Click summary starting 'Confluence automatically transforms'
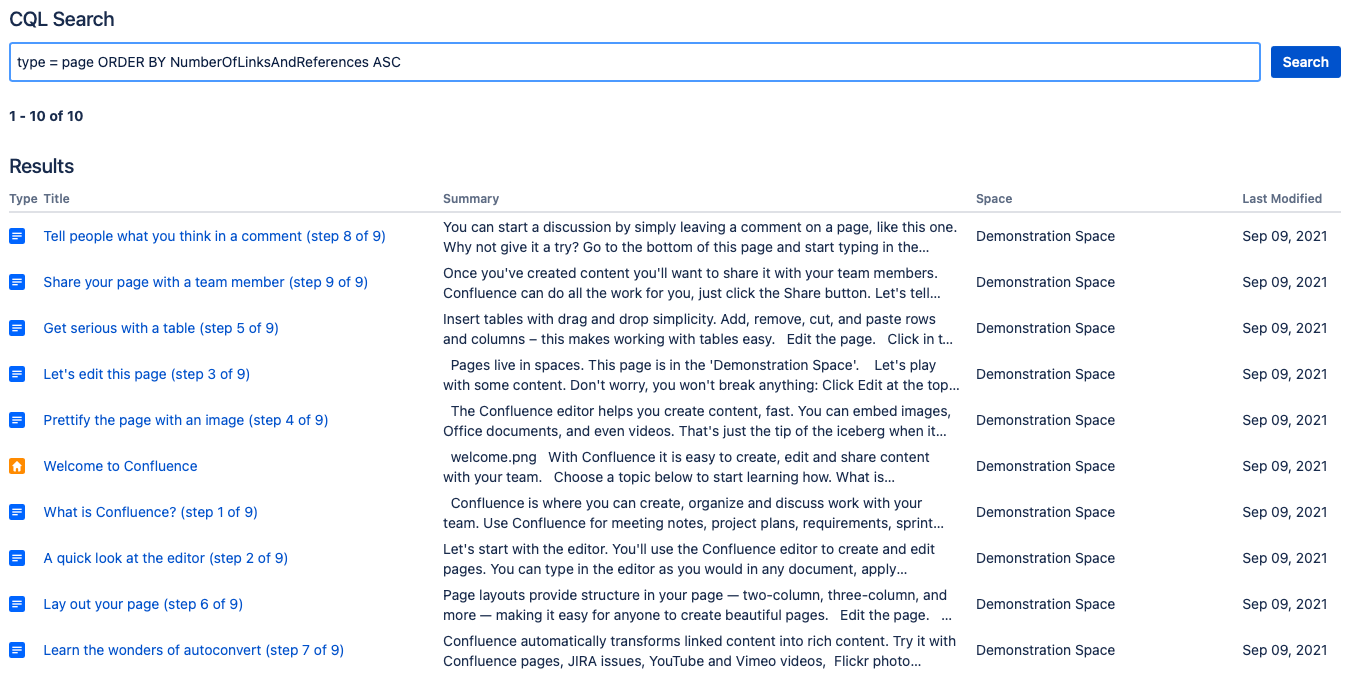Screen dimensions: 1351x674 click(700, 651)
